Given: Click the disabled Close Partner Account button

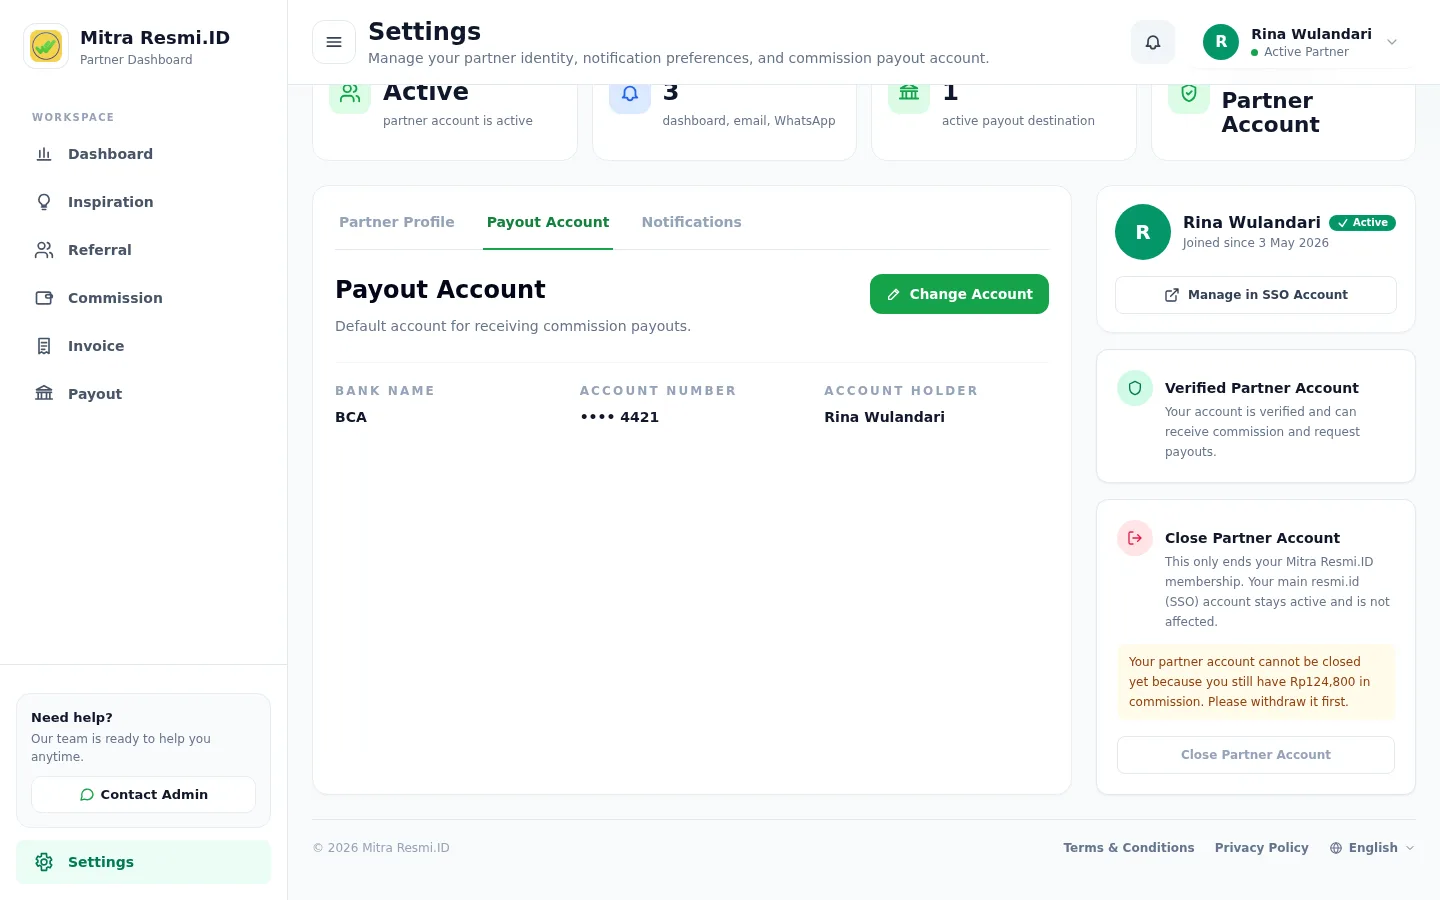Looking at the screenshot, I should (x=1256, y=755).
